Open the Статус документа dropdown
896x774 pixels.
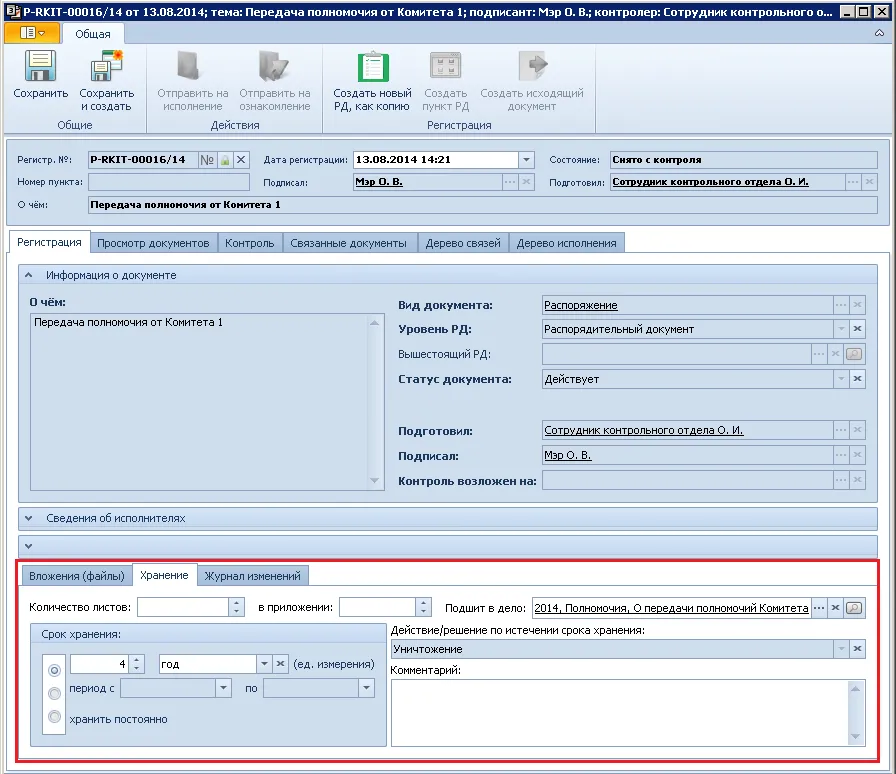pyautogui.click(x=840, y=379)
